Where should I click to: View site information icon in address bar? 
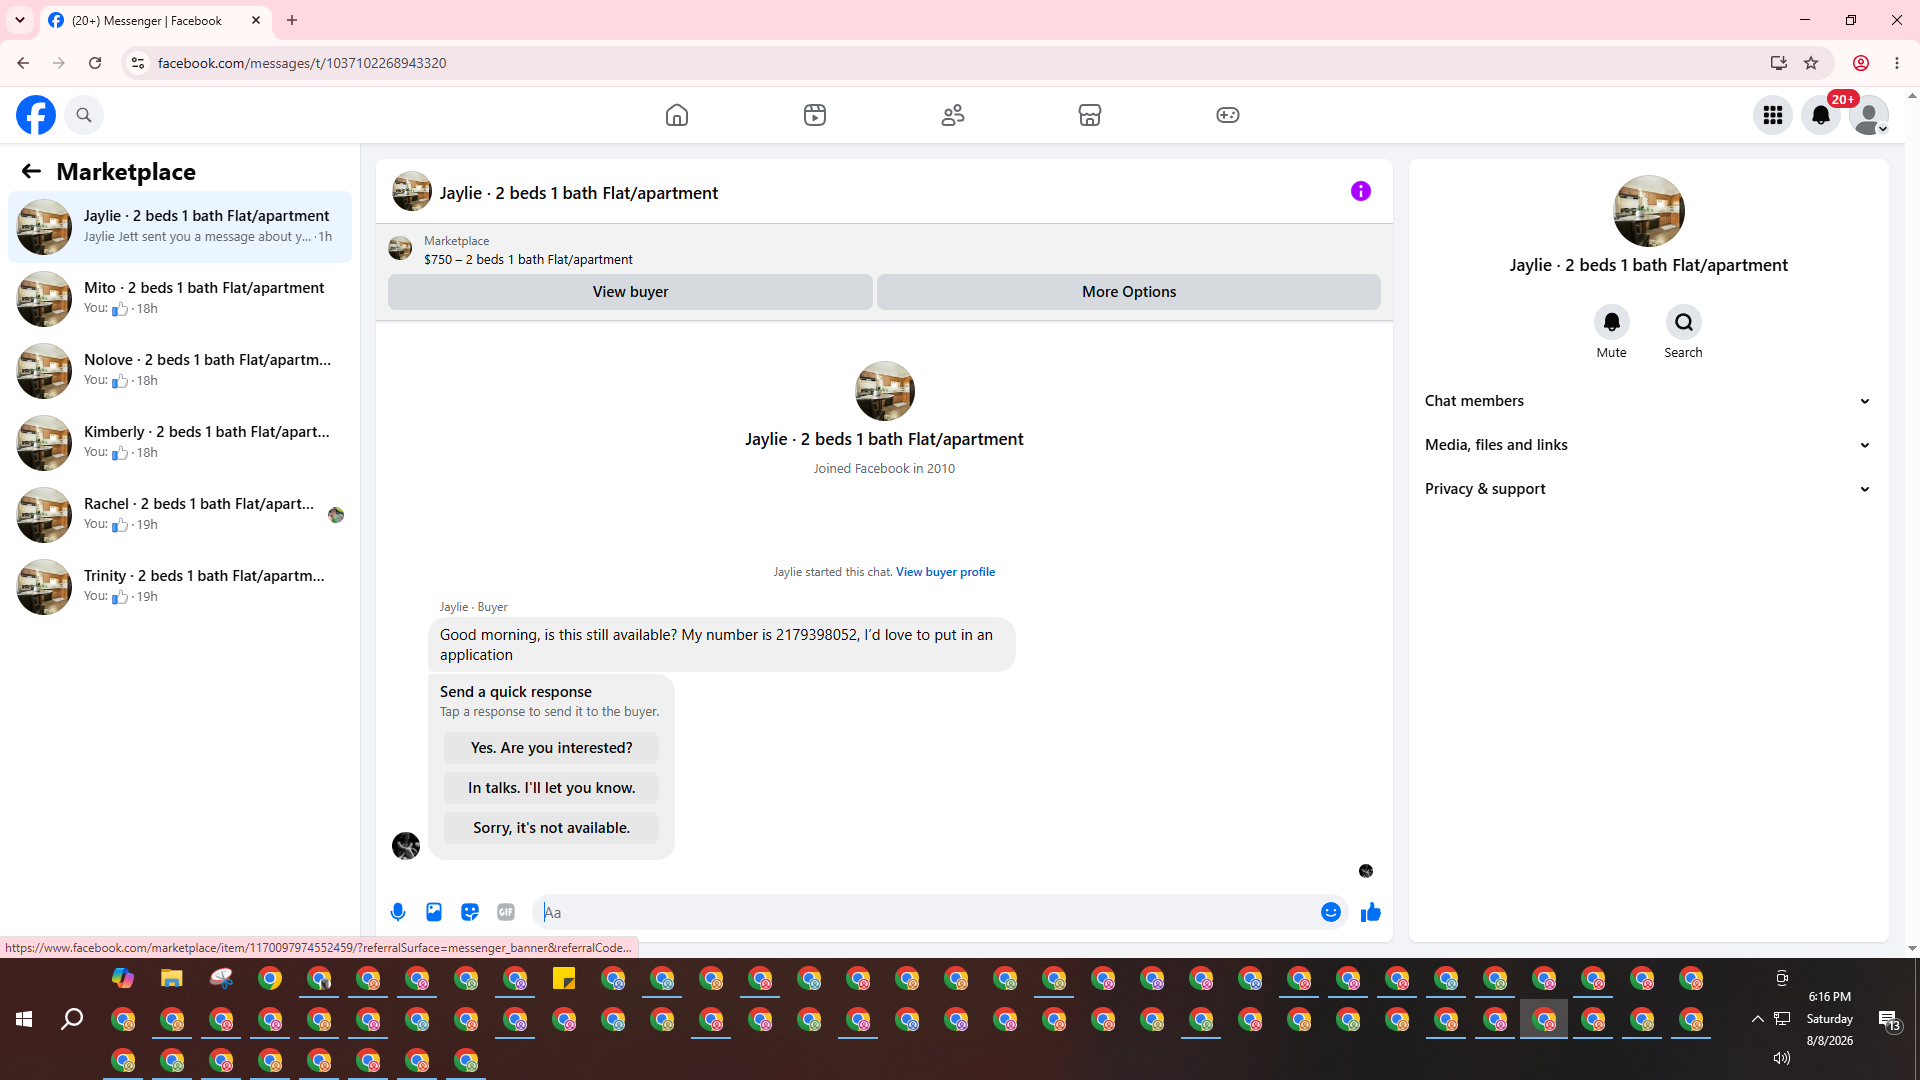[x=138, y=63]
